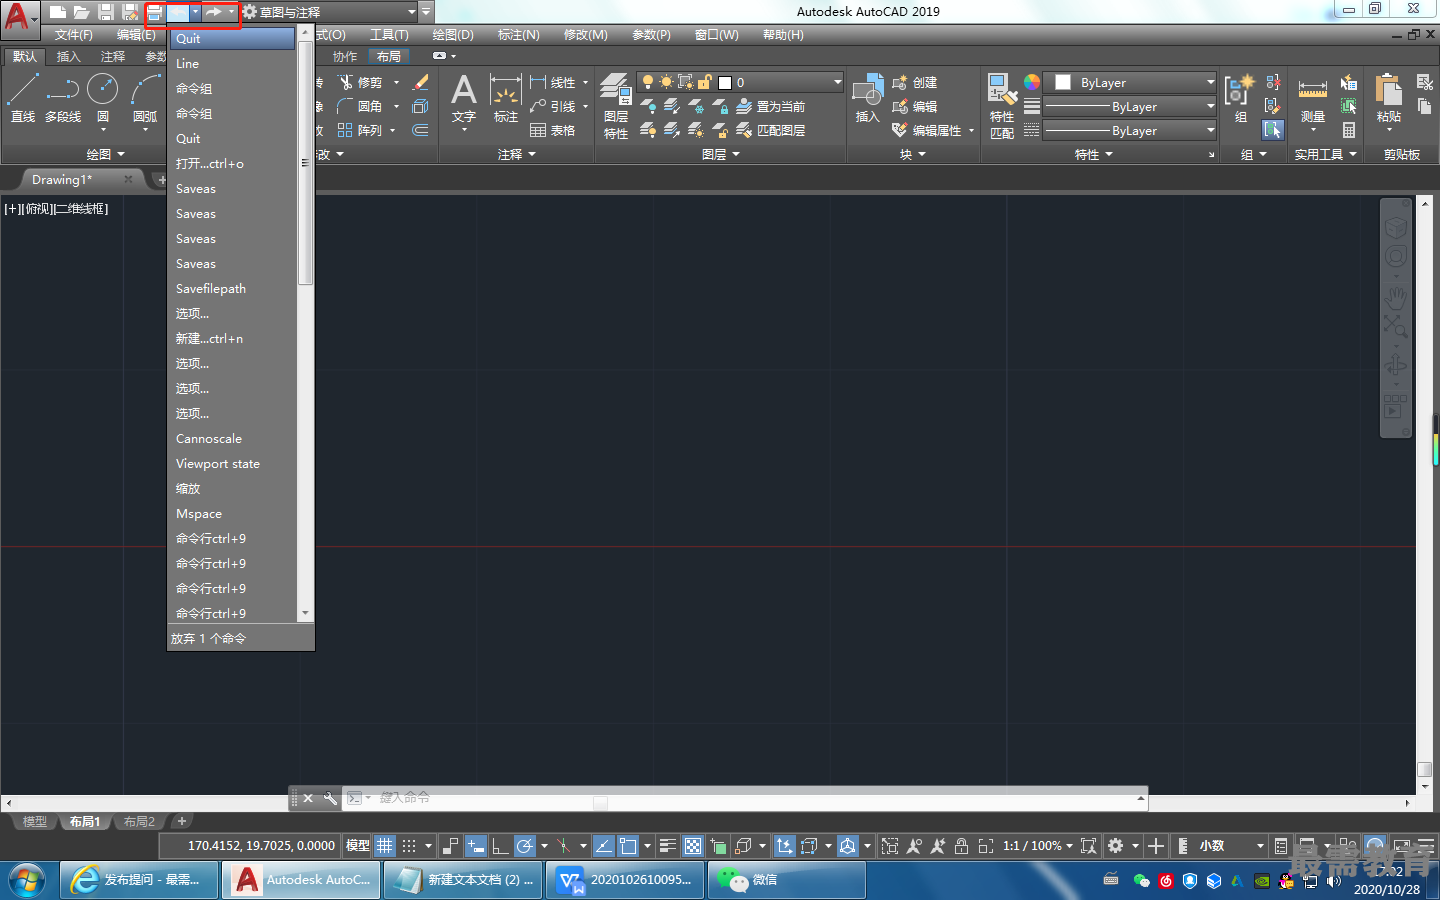Click the Erase tool icon in modify panel
1440x900 pixels.
(421, 82)
